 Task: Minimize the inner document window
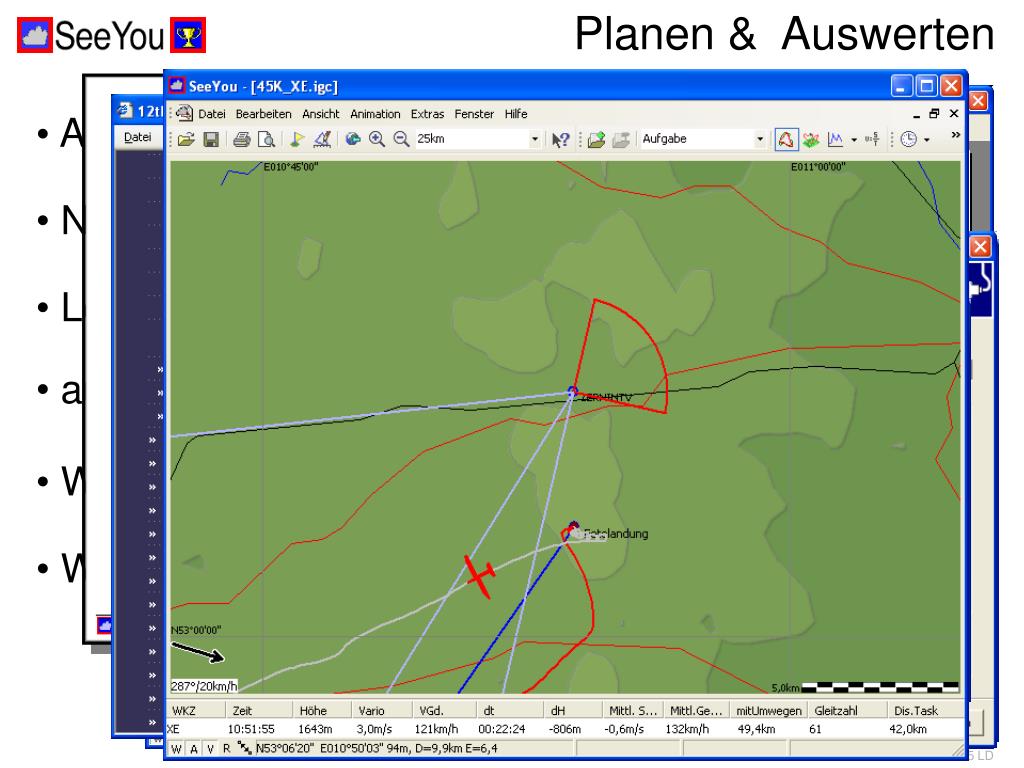click(916, 114)
